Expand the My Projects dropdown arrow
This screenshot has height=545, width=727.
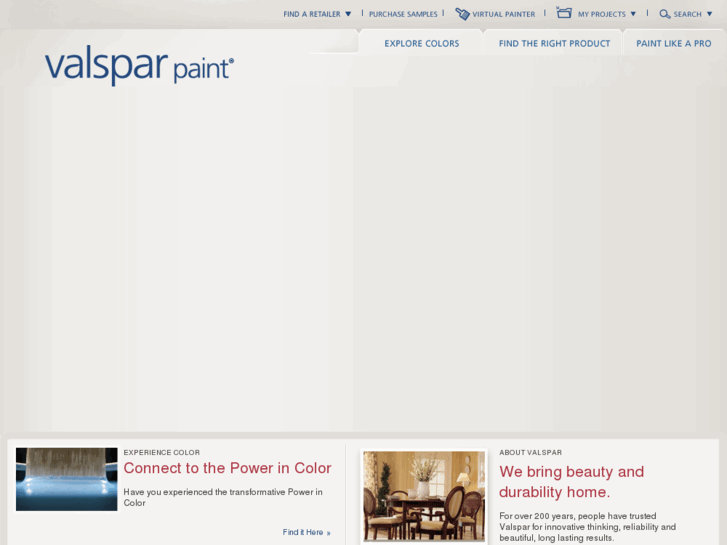pos(633,14)
